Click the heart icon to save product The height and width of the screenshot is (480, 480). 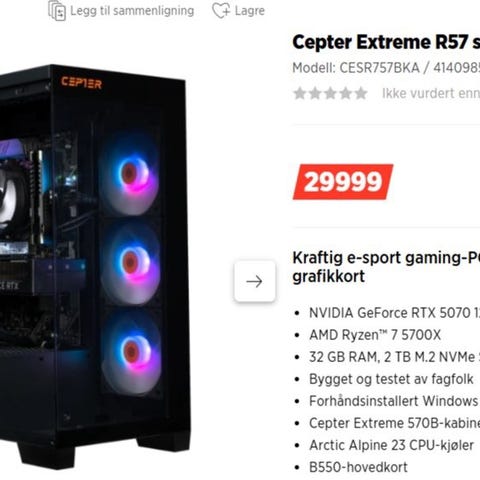click(221, 11)
